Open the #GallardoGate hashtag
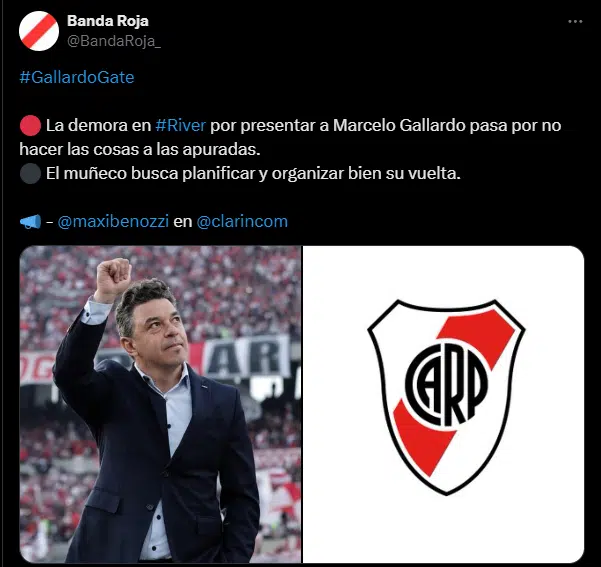Viewport: 601px width, 567px height. click(77, 77)
